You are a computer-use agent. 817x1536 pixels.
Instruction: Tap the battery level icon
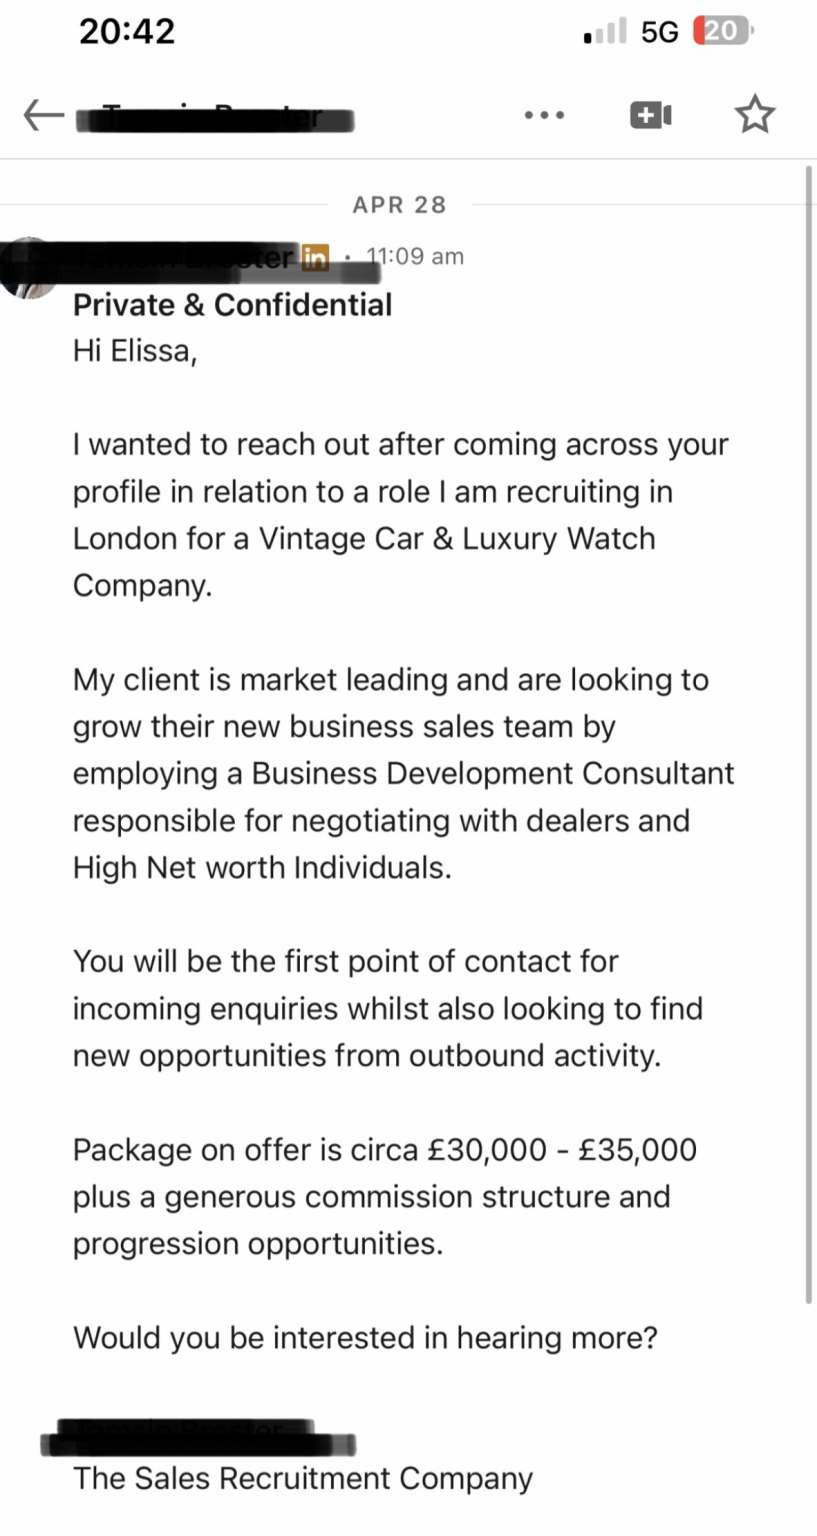[723, 32]
